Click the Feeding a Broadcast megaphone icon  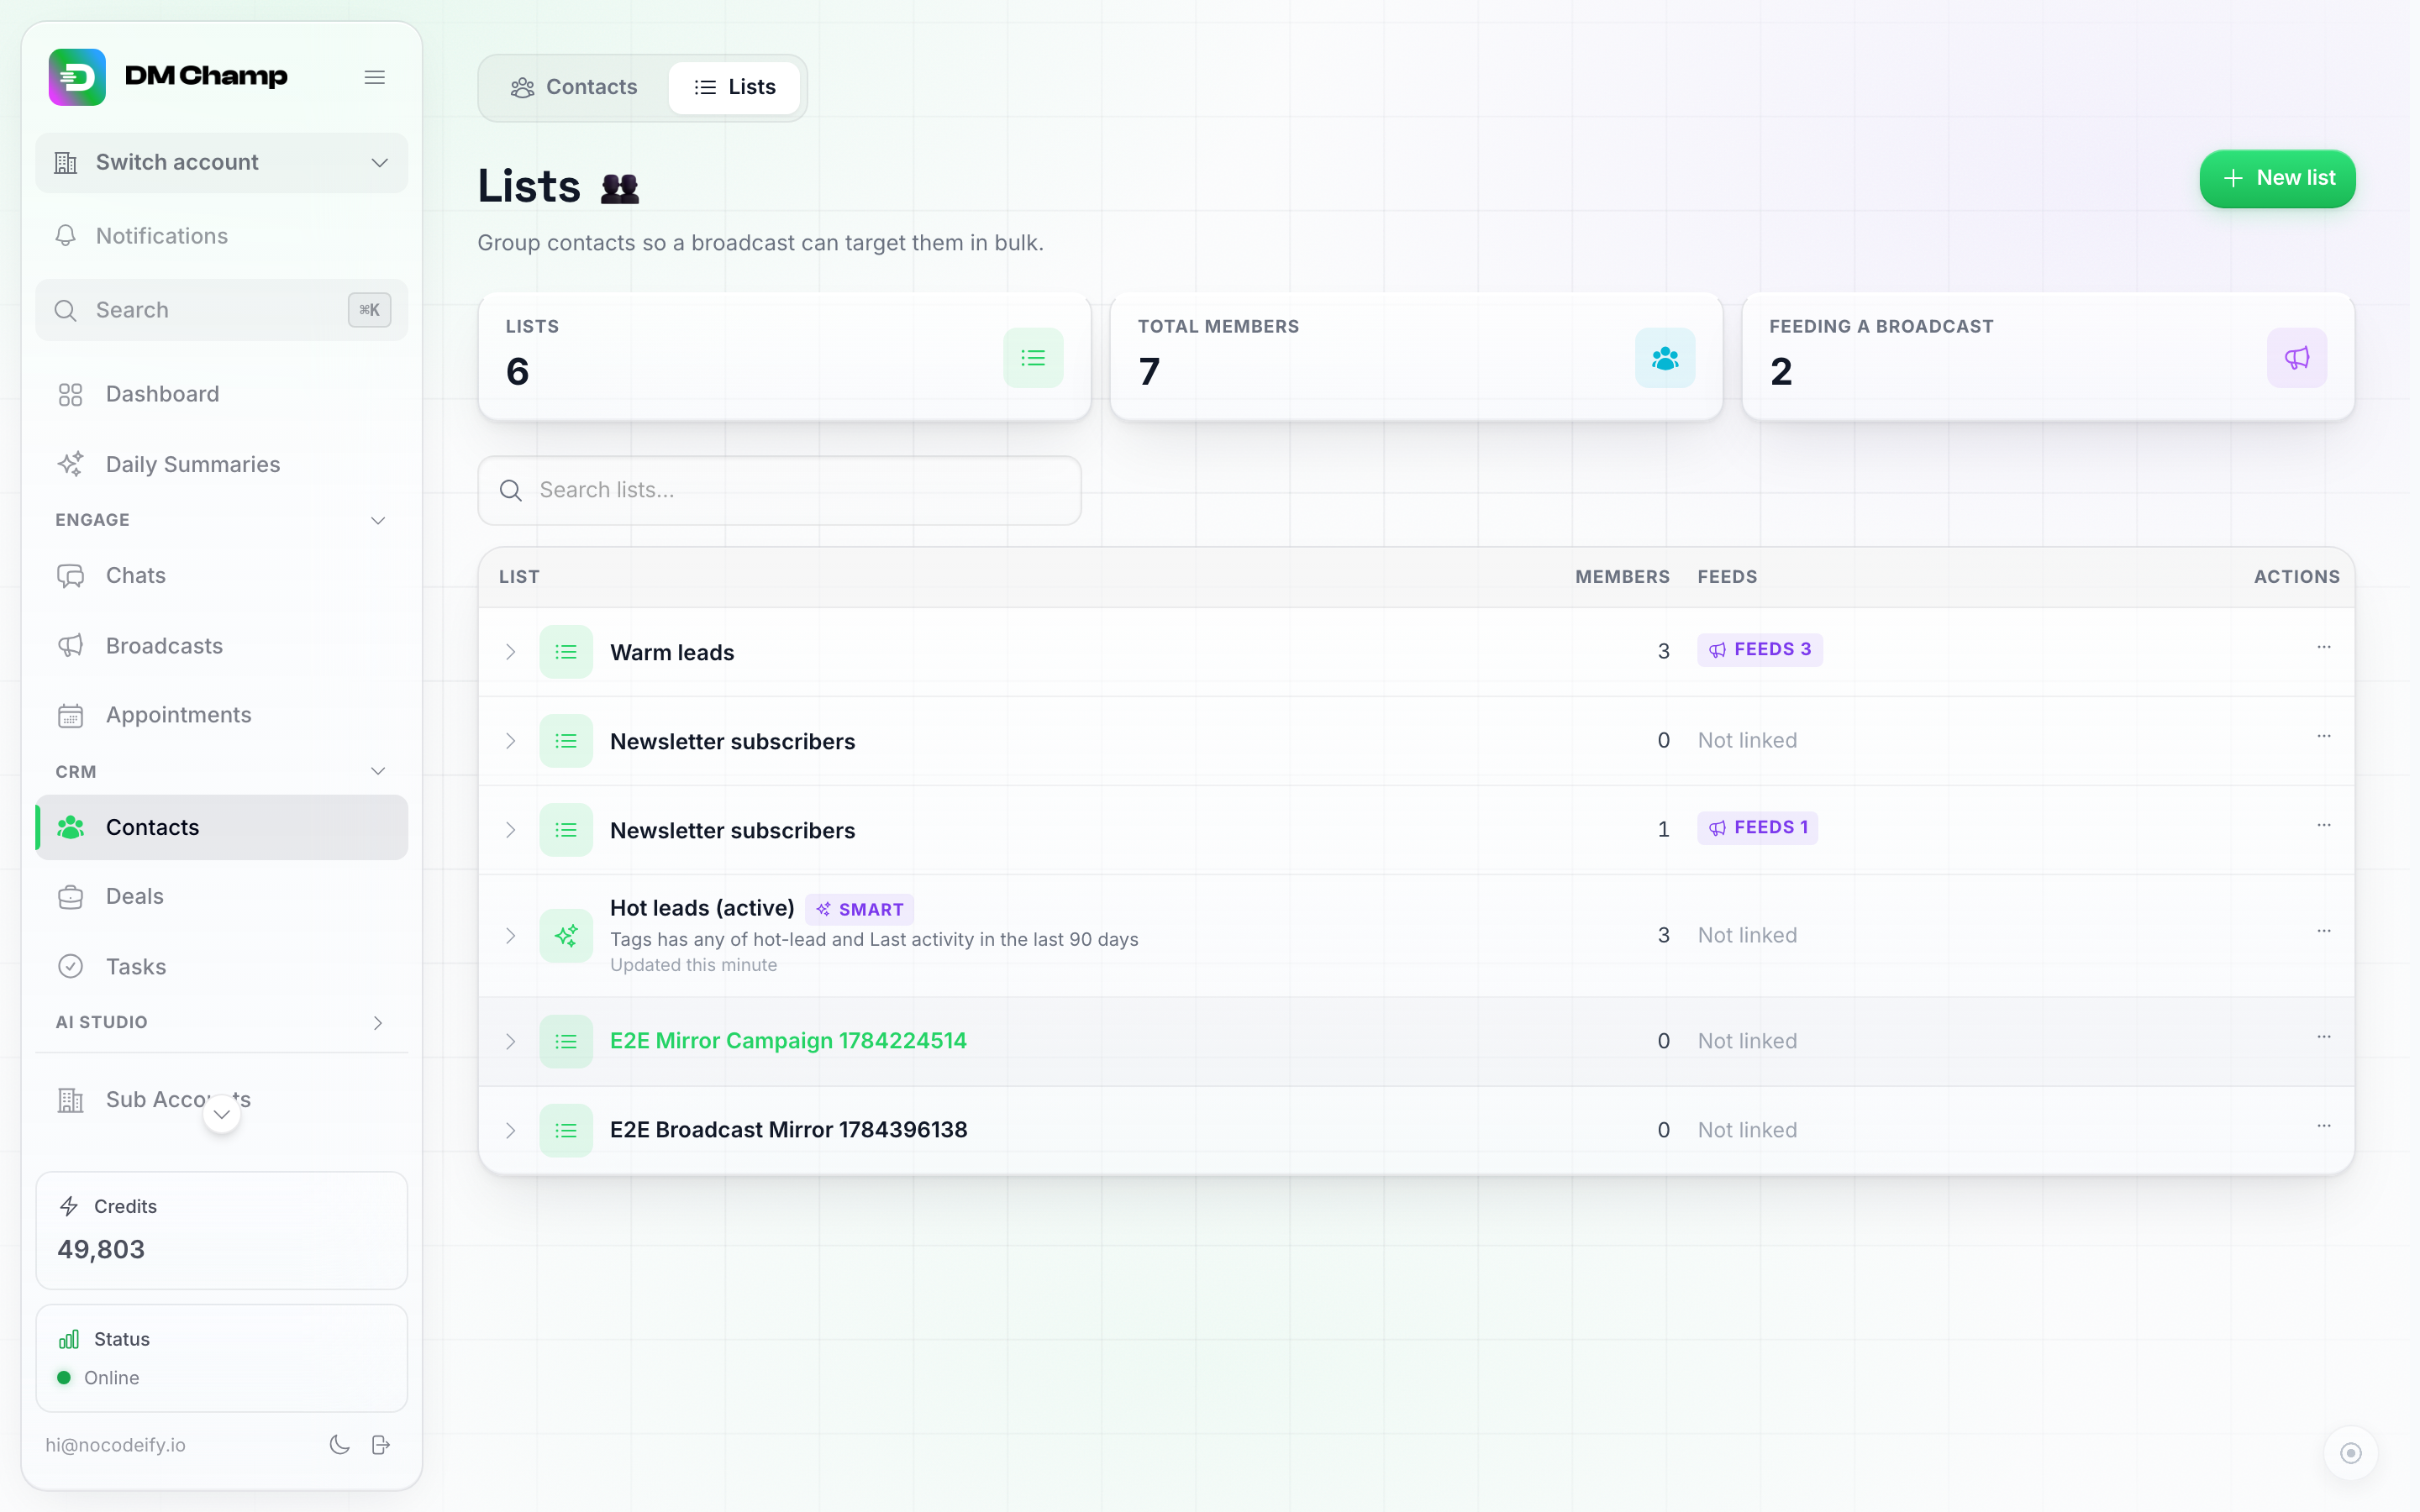click(x=2297, y=358)
